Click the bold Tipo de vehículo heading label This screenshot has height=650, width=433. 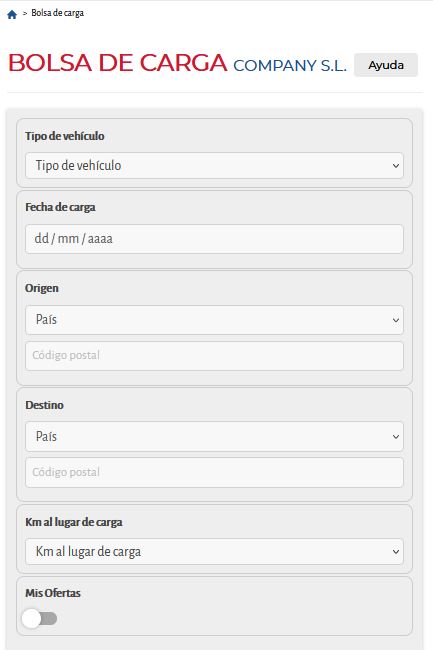tap(65, 136)
